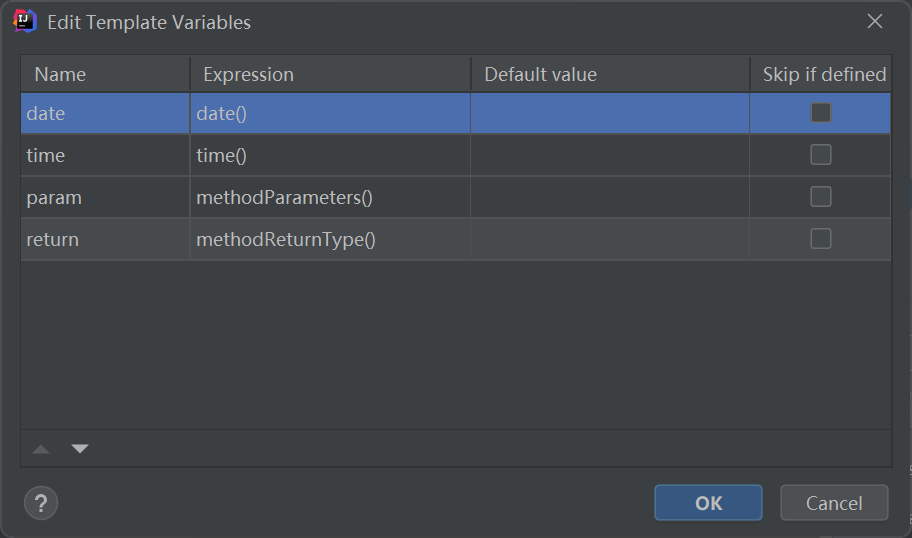Viewport: 912px width, 538px height.
Task: Close the Edit Template Variables dialog
Action: tap(874, 22)
